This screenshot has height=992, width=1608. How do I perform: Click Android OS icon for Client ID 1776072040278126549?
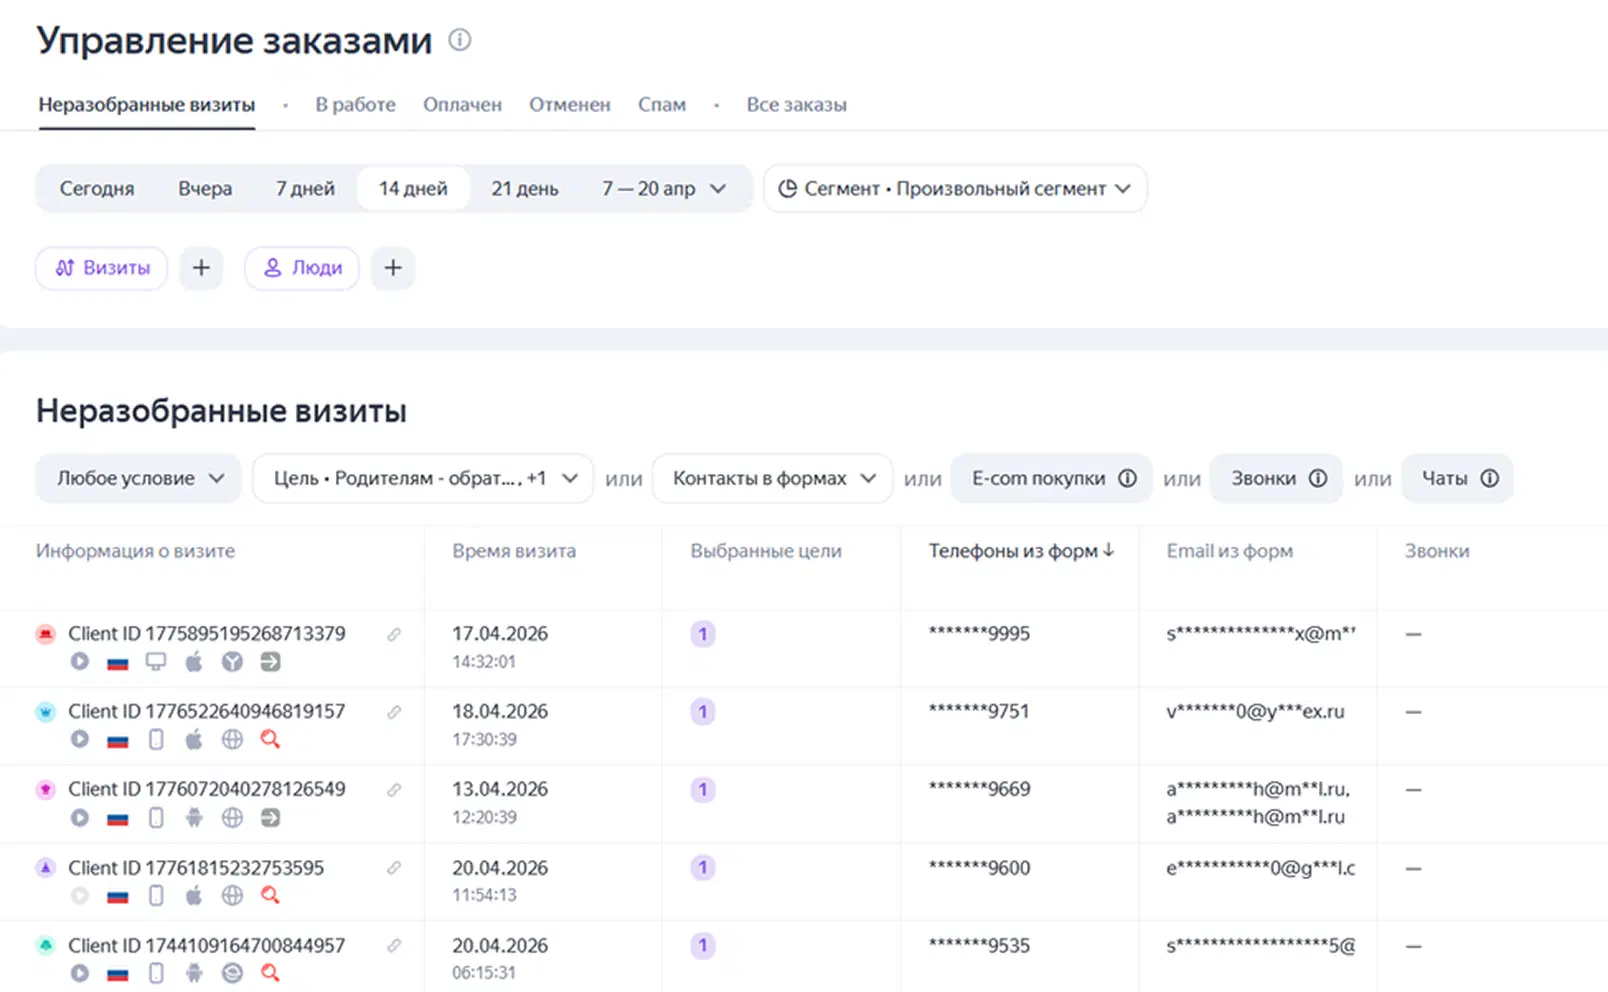coord(194,817)
